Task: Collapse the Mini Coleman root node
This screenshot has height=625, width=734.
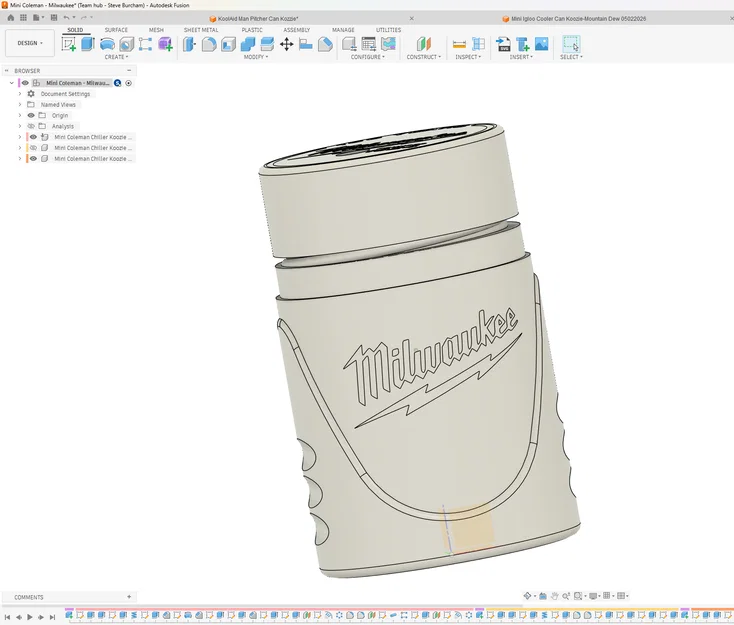Action: (x=12, y=83)
